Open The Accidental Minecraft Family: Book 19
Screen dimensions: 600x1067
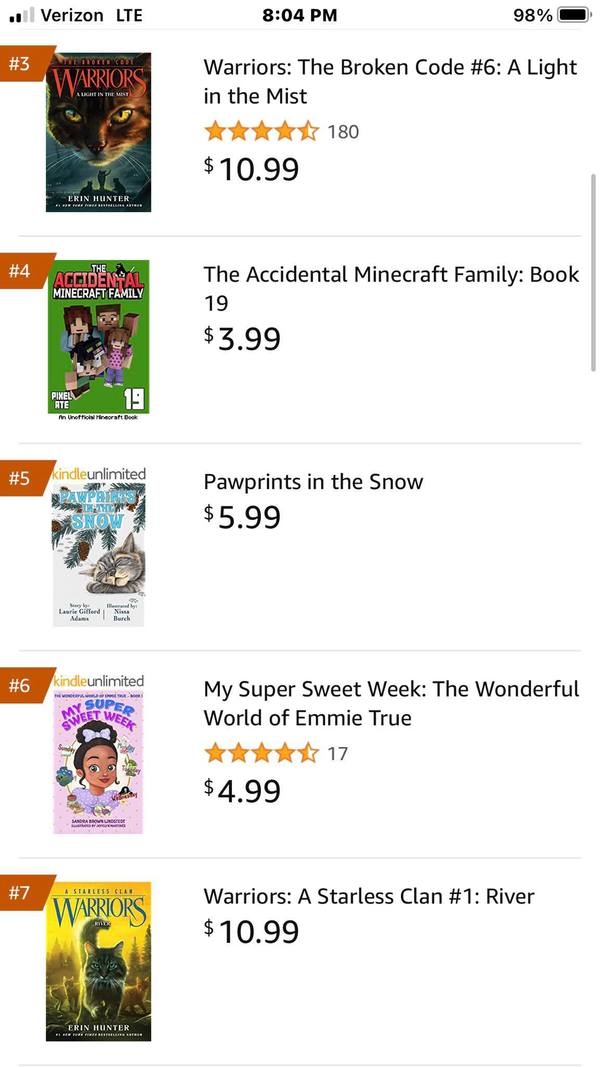point(390,288)
